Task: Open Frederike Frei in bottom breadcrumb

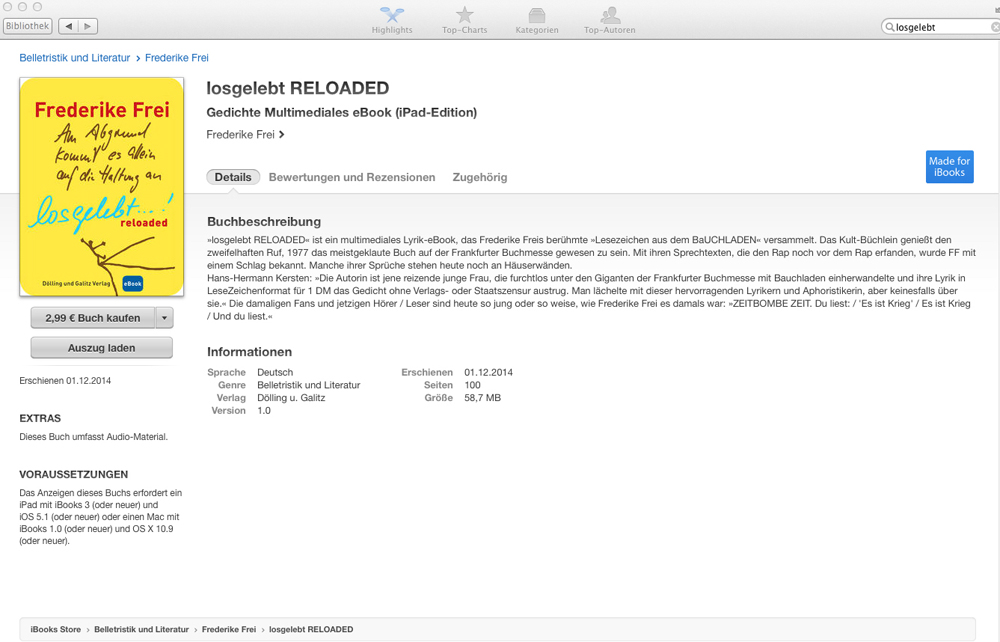Action: tap(229, 629)
